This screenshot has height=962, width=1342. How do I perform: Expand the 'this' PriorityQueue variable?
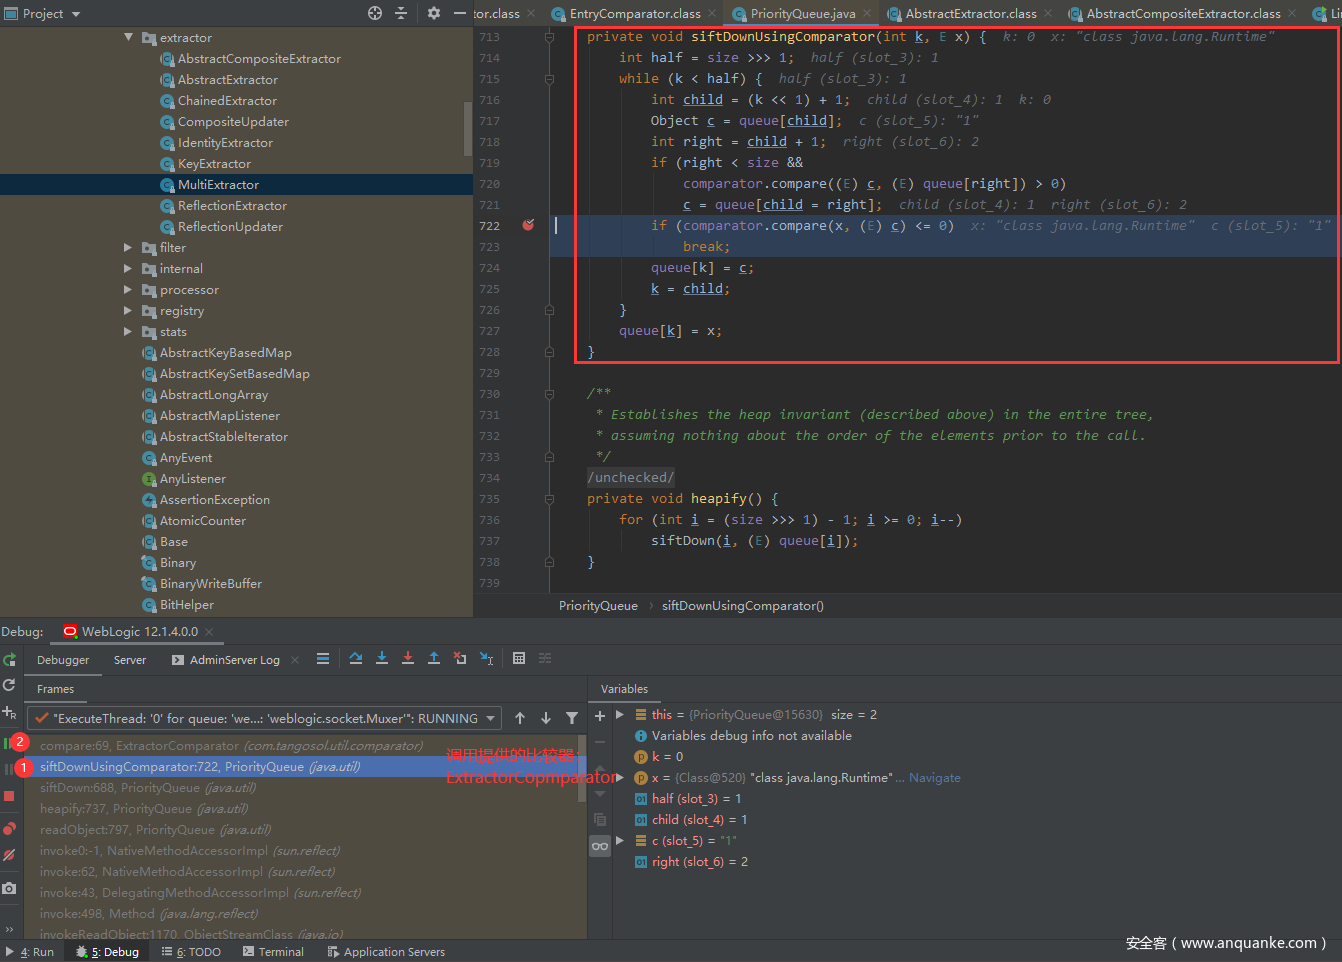click(620, 715)
